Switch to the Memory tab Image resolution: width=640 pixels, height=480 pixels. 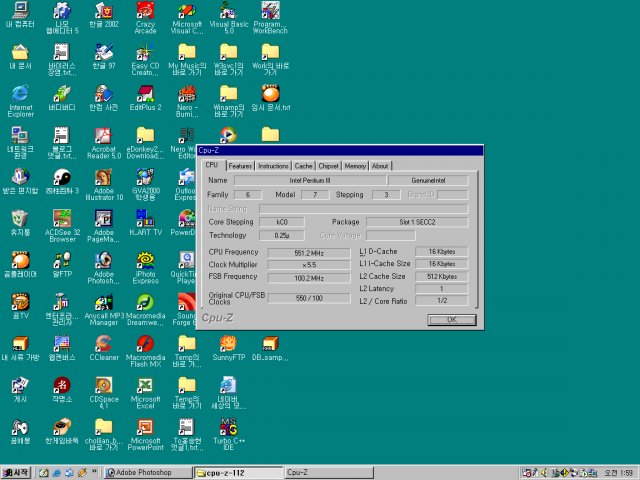click(355, 166)
